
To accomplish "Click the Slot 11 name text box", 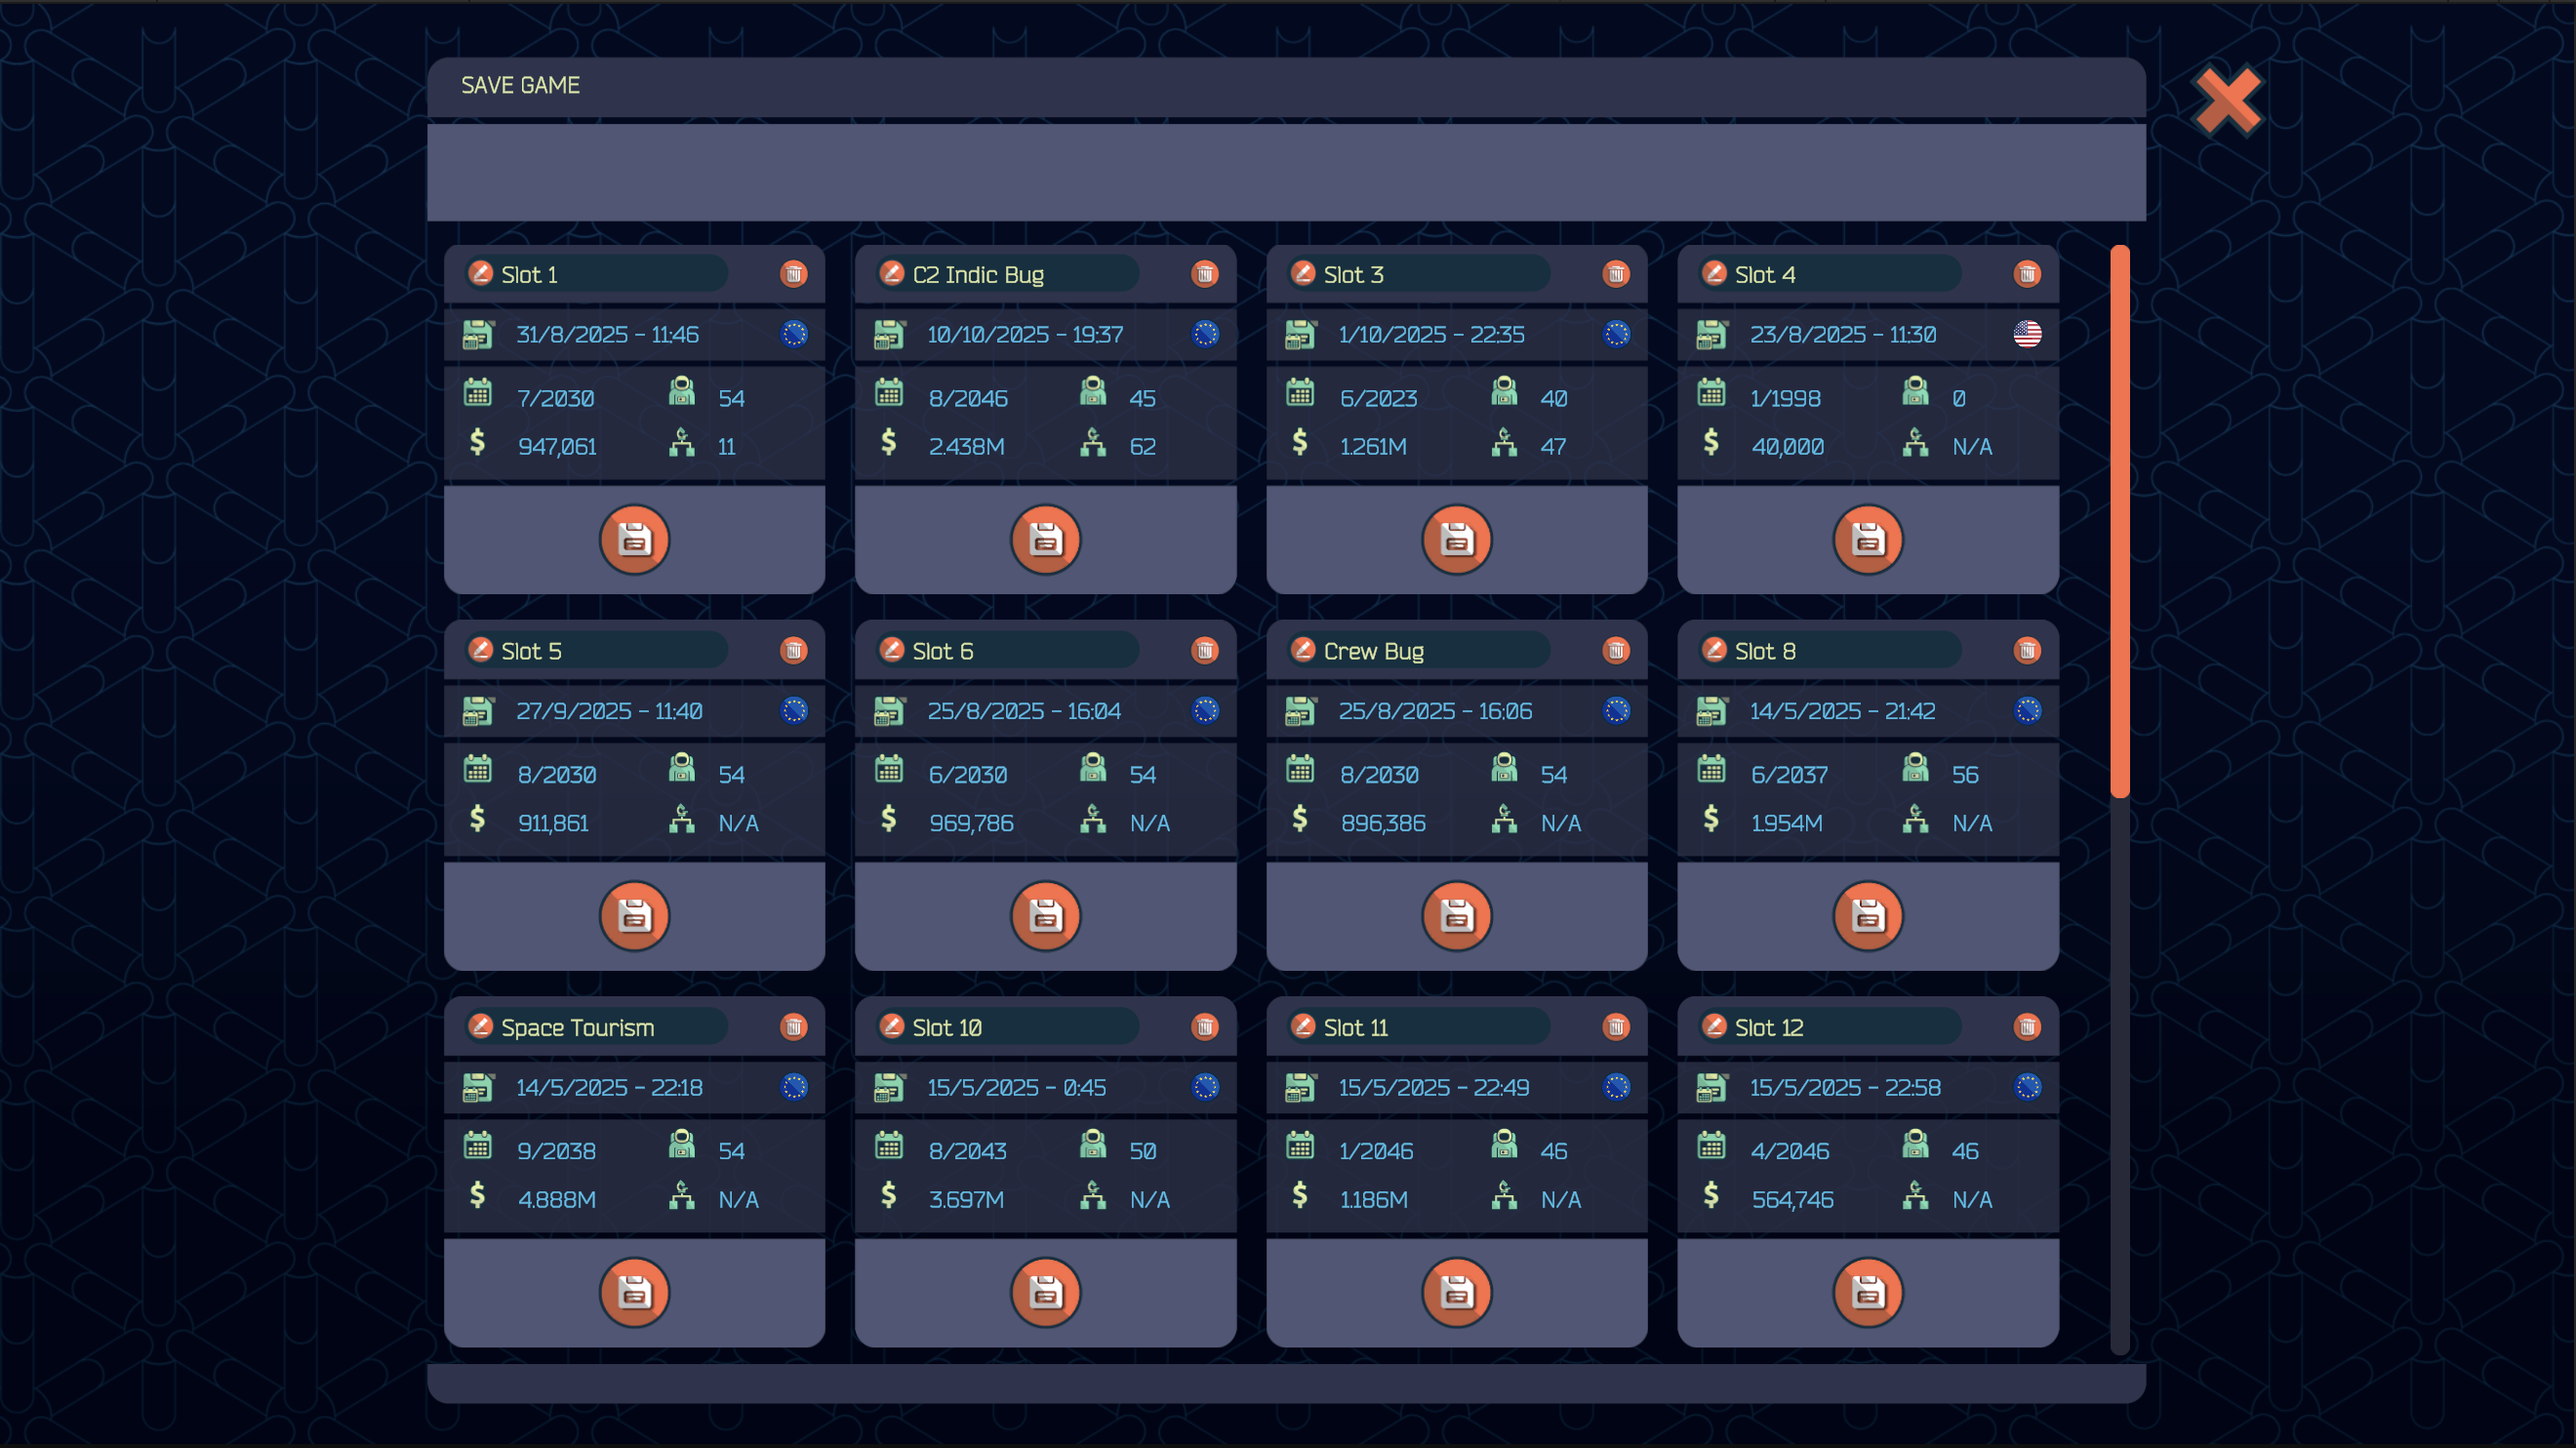I will tap(1432, 1027).
